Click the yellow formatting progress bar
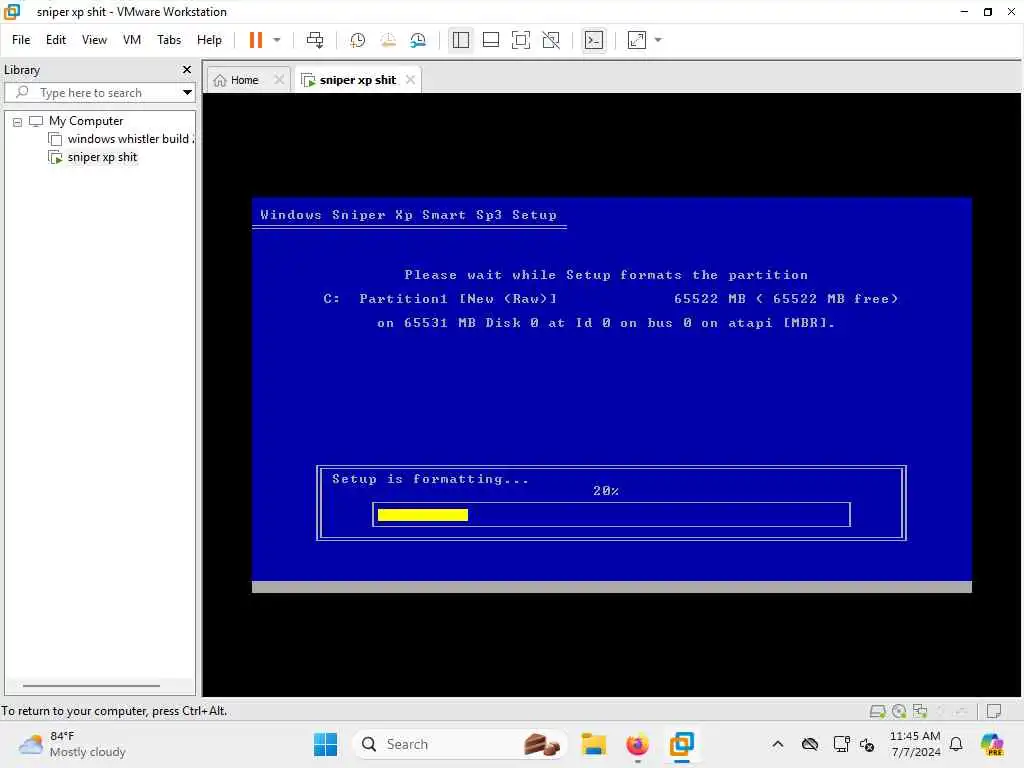This screenshot has height=768, width=1024. click(x=423, y=515)
